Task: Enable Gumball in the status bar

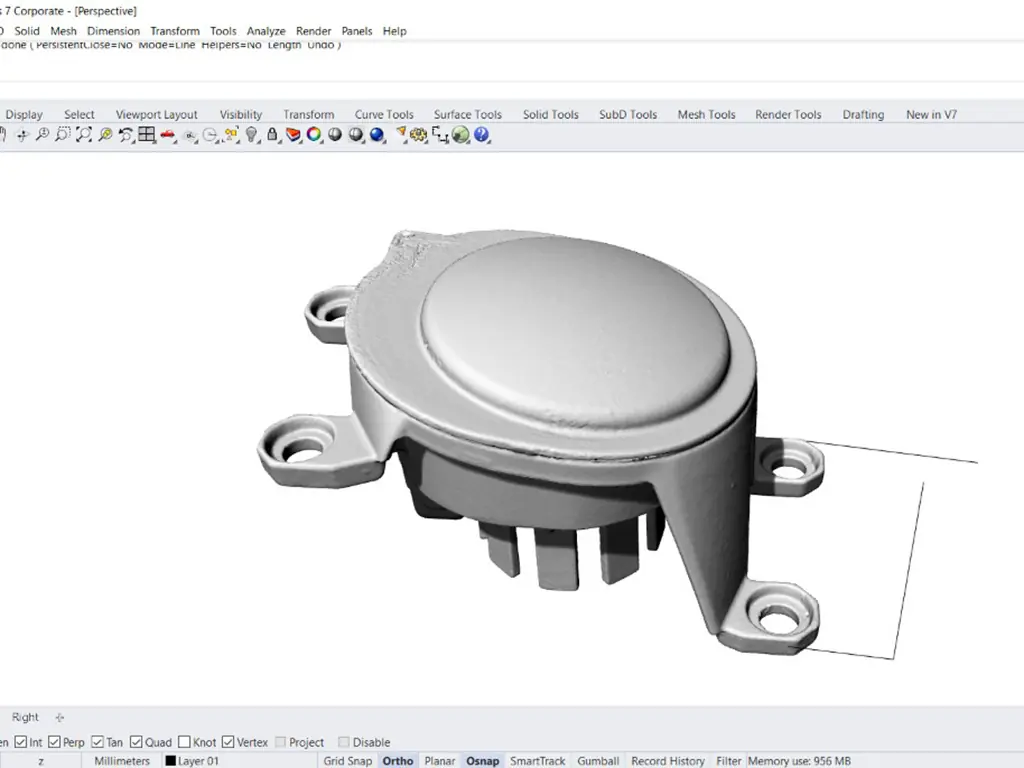Action: [x=598, y=761]
